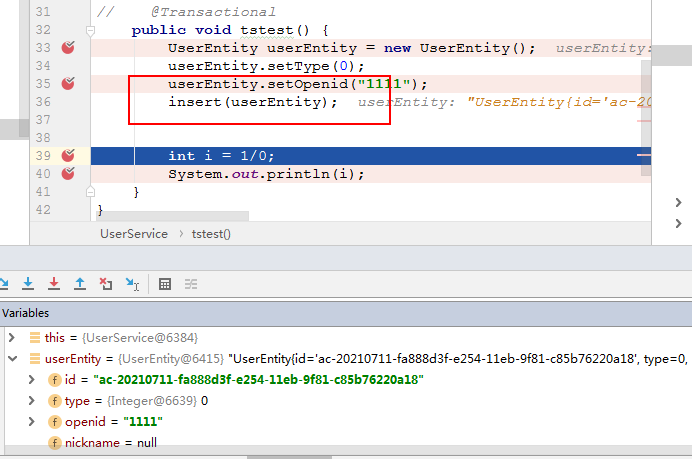Click {Integer@6639} type value
Image resolution: width=692 pixels, height=459 pixels.
[x=152, y=401]
